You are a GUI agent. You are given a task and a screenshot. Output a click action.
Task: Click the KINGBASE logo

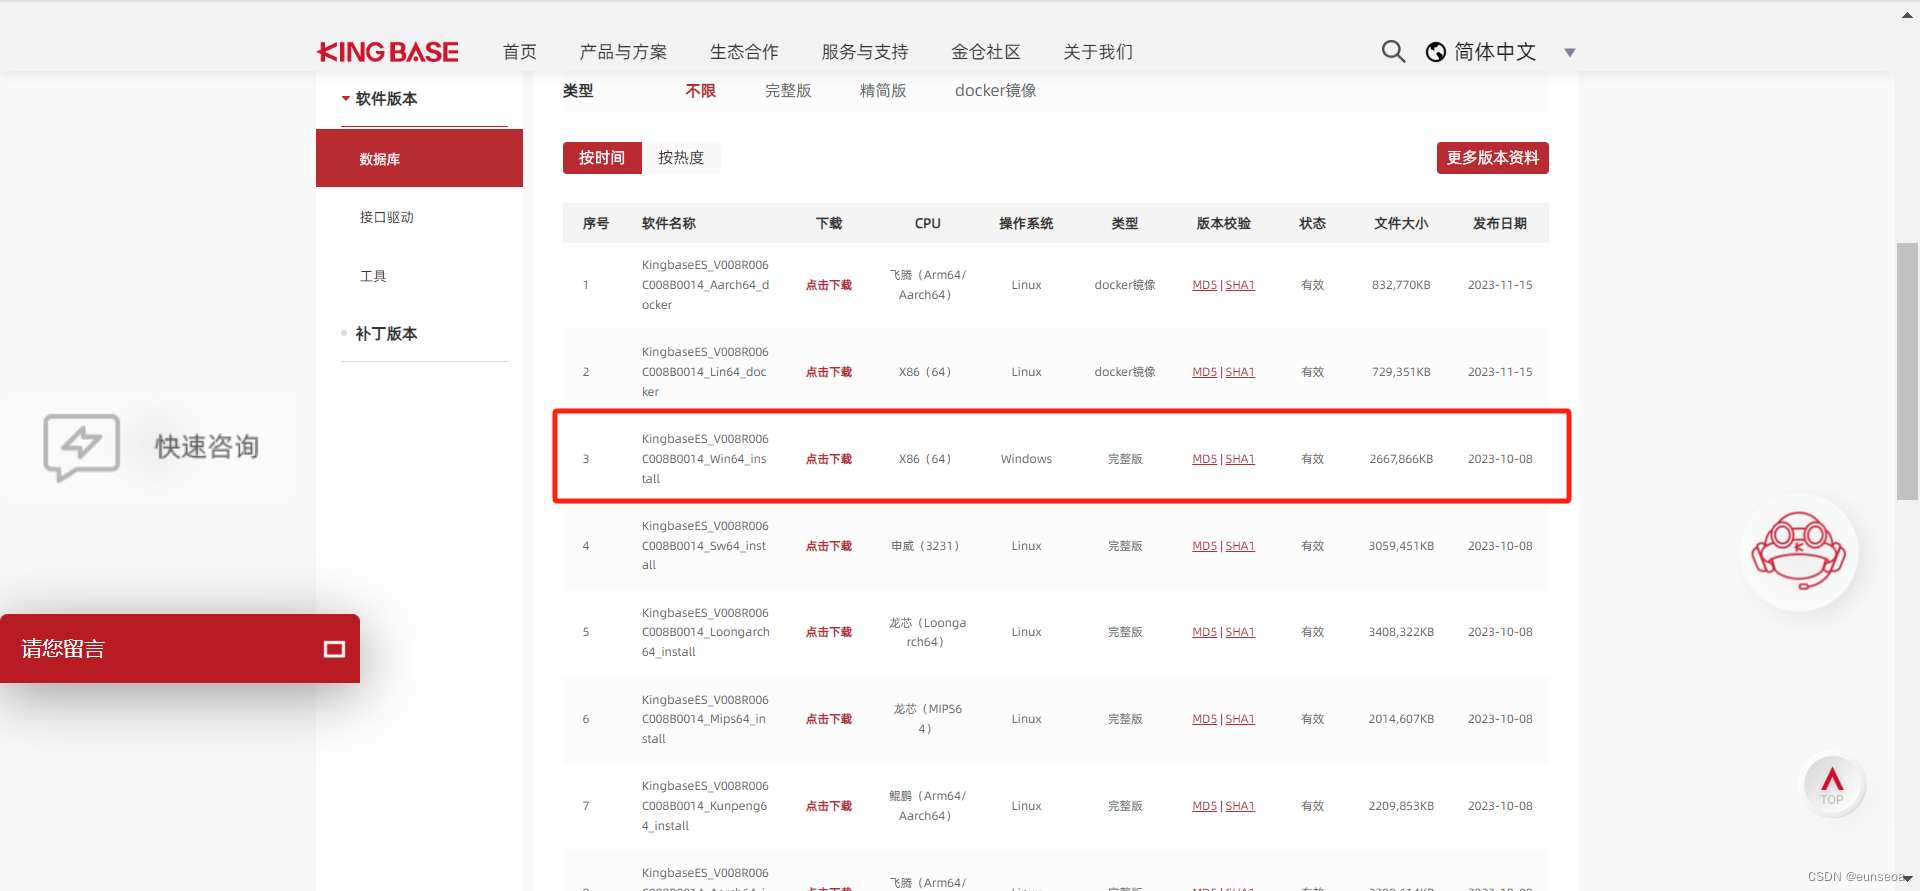click(x=388, y=52)
